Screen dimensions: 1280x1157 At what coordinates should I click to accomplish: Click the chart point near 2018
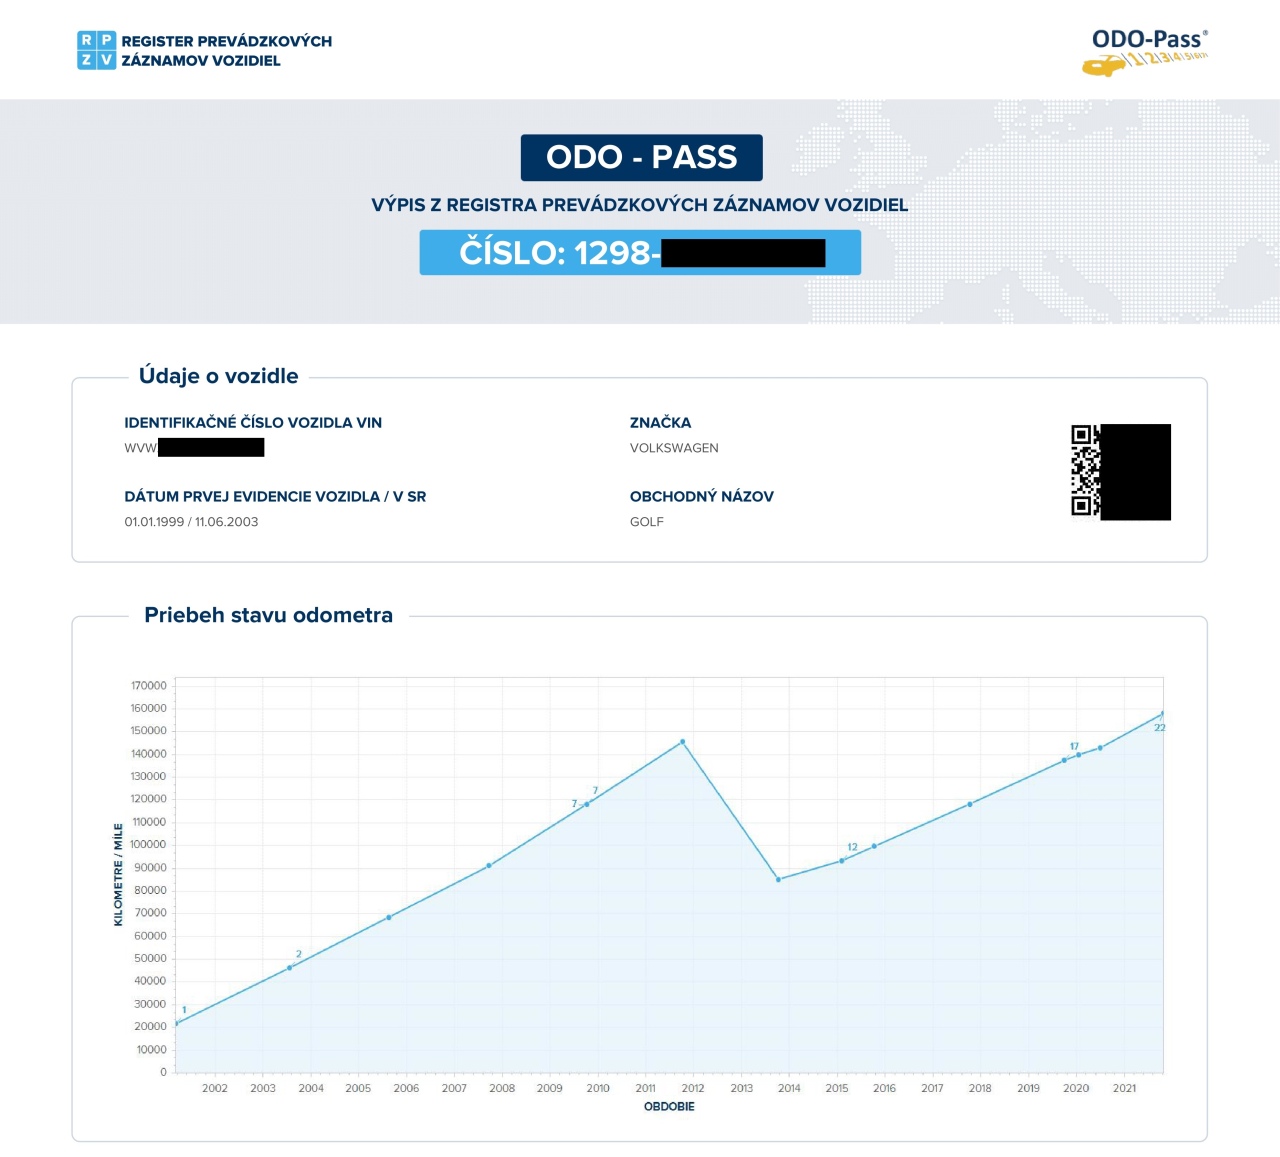(970, 804)
